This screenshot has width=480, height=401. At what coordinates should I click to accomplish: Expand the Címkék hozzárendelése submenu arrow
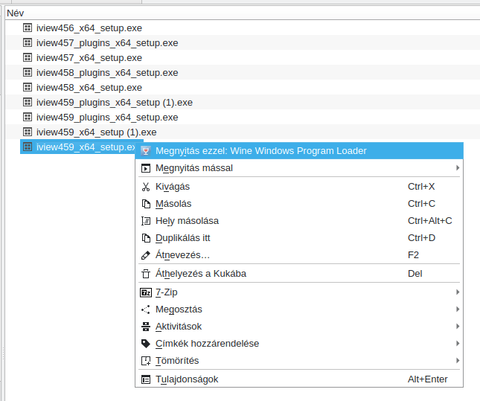coord(458,343)
